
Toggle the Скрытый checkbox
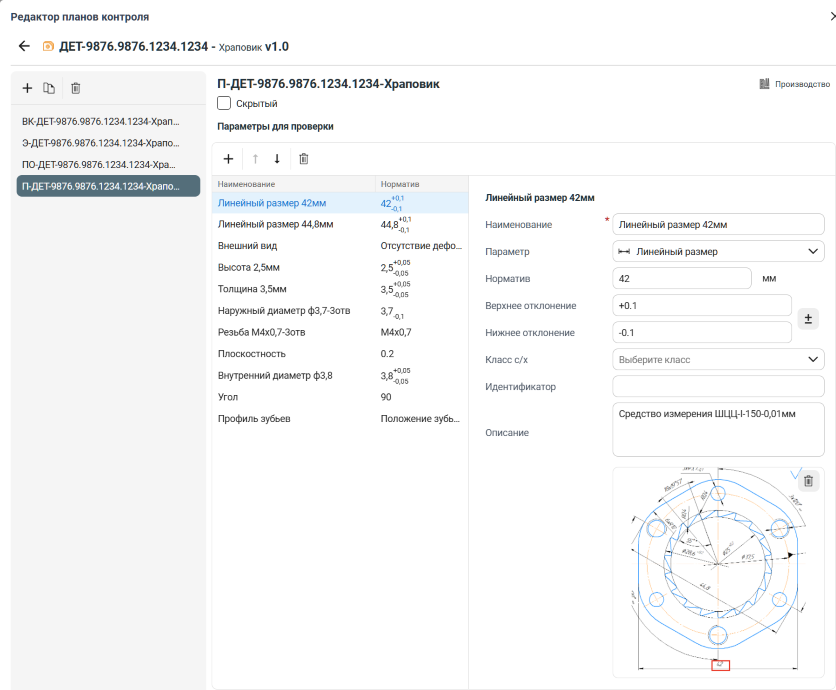click(x=225, y=103)
